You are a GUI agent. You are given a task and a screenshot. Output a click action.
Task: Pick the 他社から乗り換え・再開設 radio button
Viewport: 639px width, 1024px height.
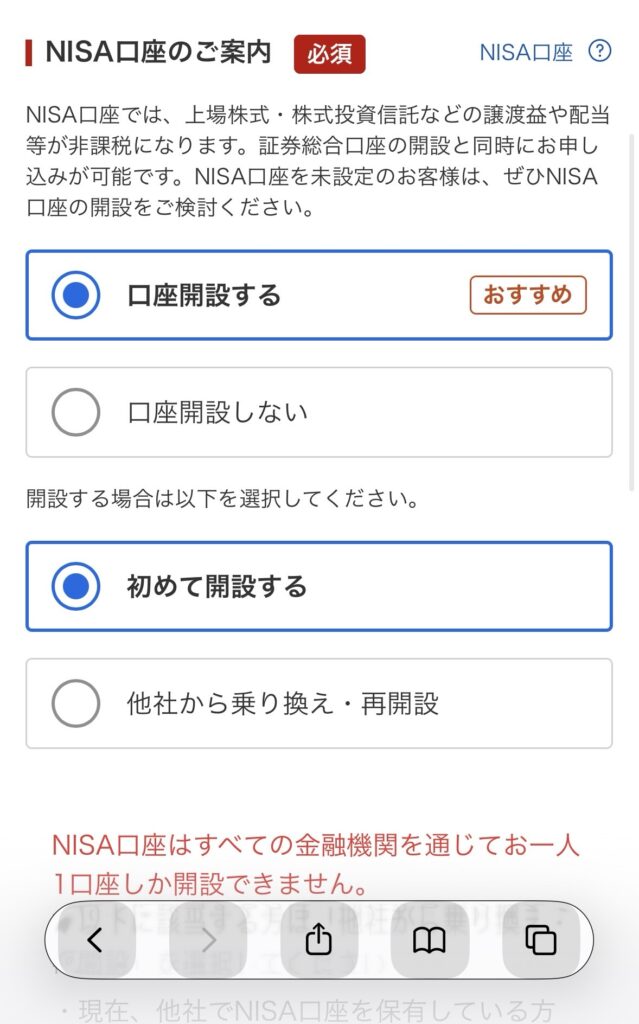tap(76, 704)
